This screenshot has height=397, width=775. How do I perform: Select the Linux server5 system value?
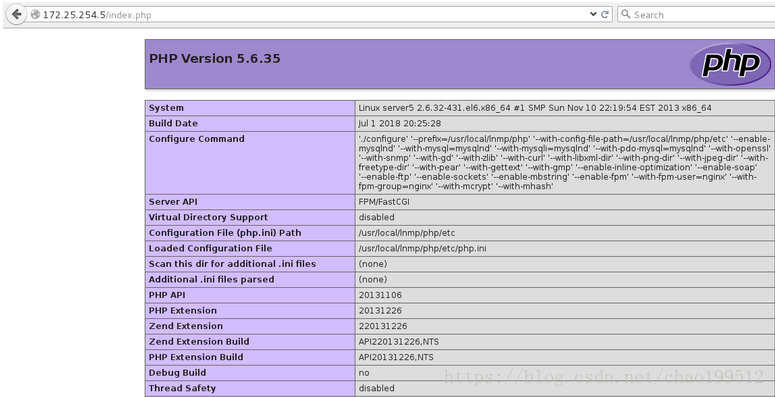(x=535, y=108)
